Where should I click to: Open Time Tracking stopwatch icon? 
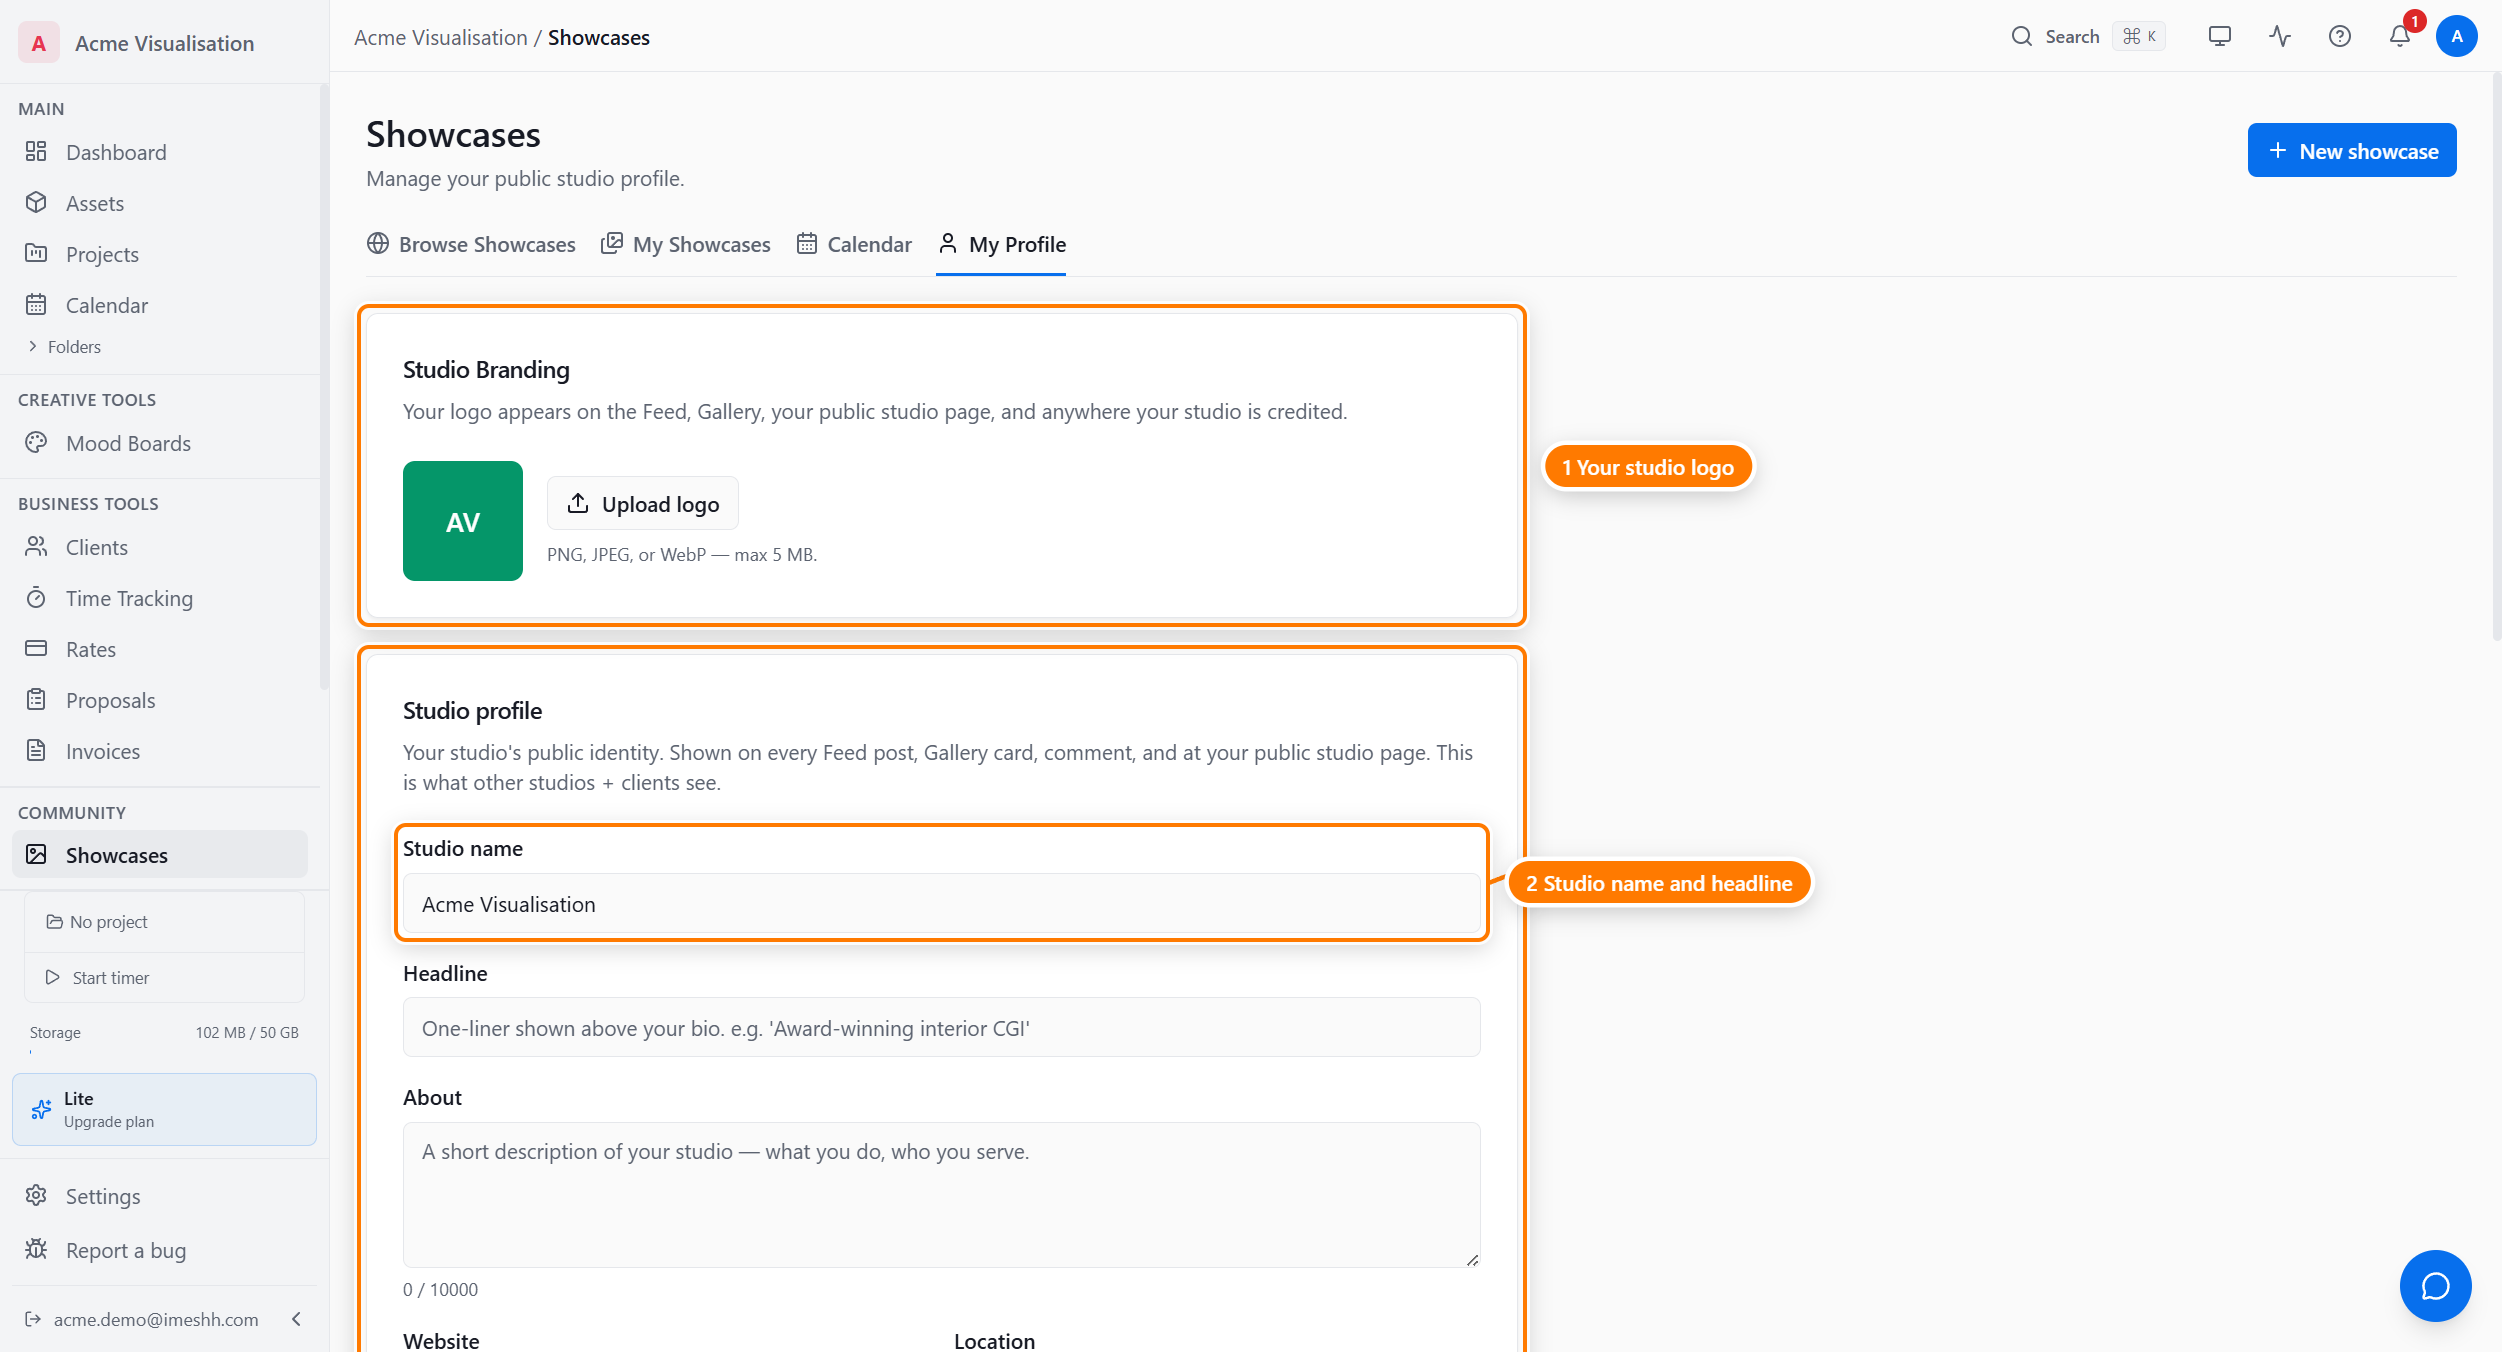pos(36,598)
